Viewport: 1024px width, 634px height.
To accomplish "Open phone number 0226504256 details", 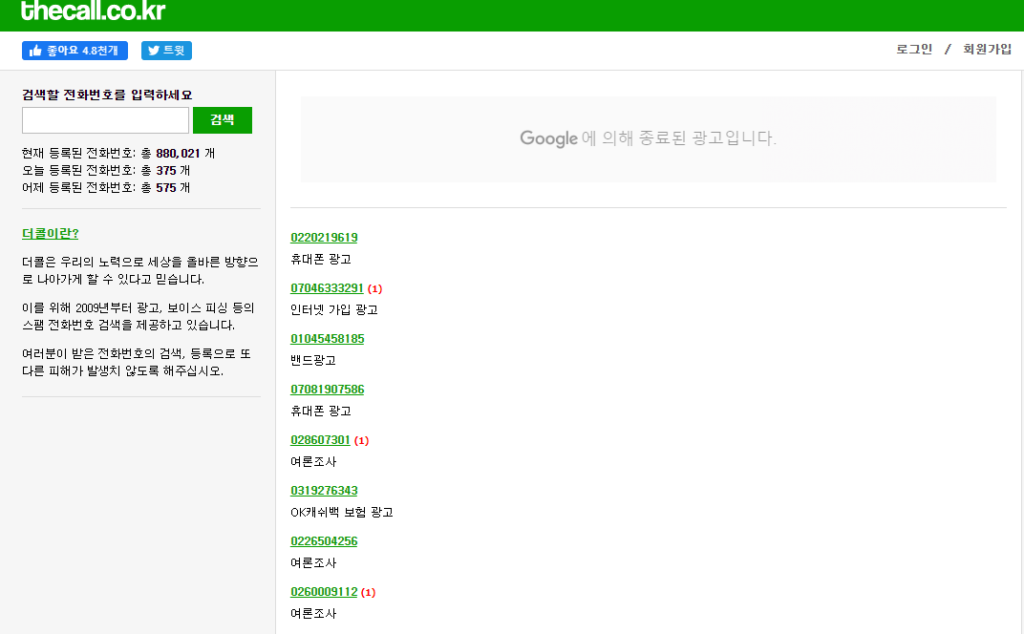I will (x=323, y=541).
